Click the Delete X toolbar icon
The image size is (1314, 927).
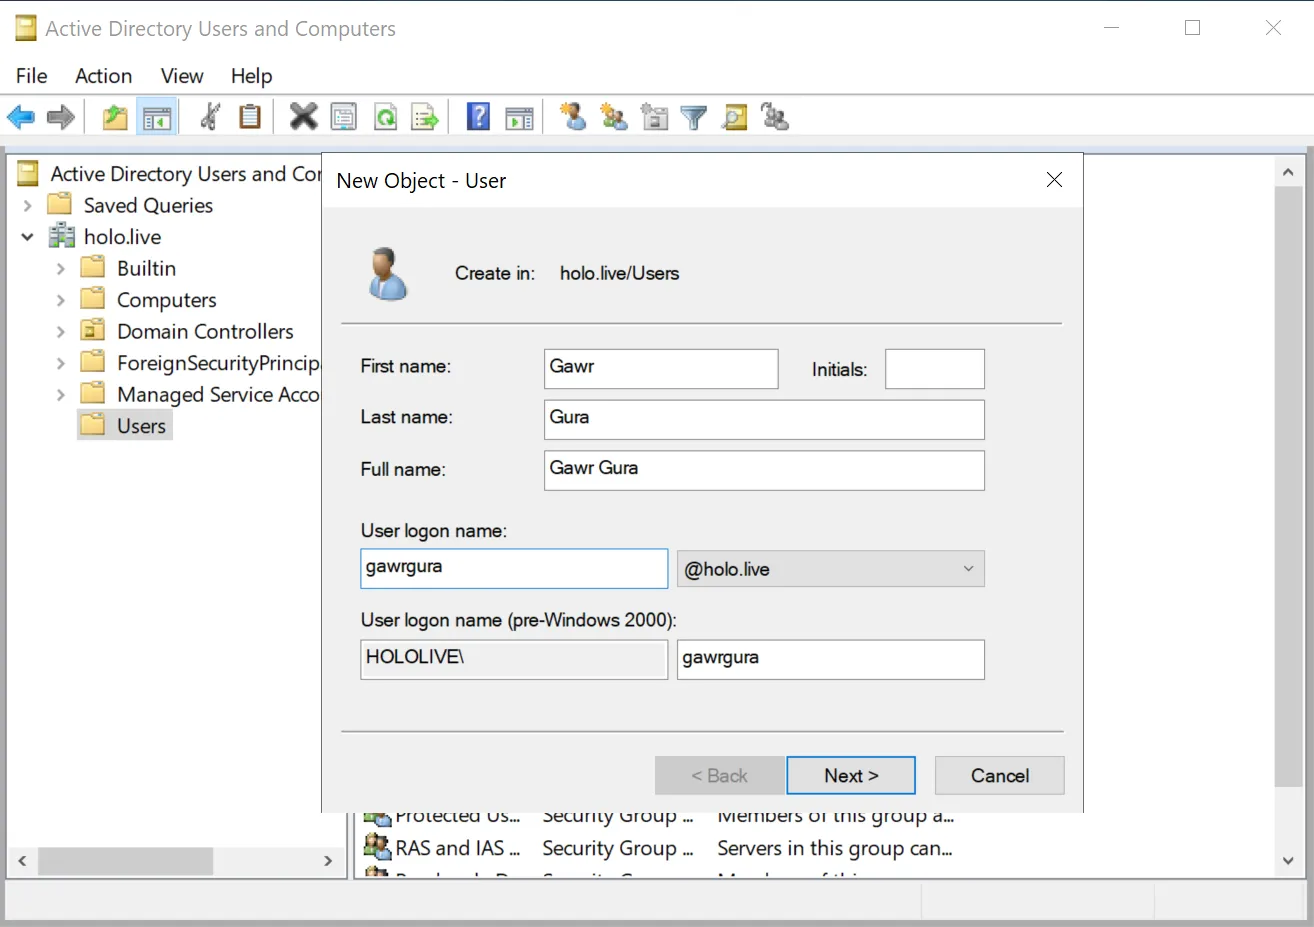tap(303, 117)
